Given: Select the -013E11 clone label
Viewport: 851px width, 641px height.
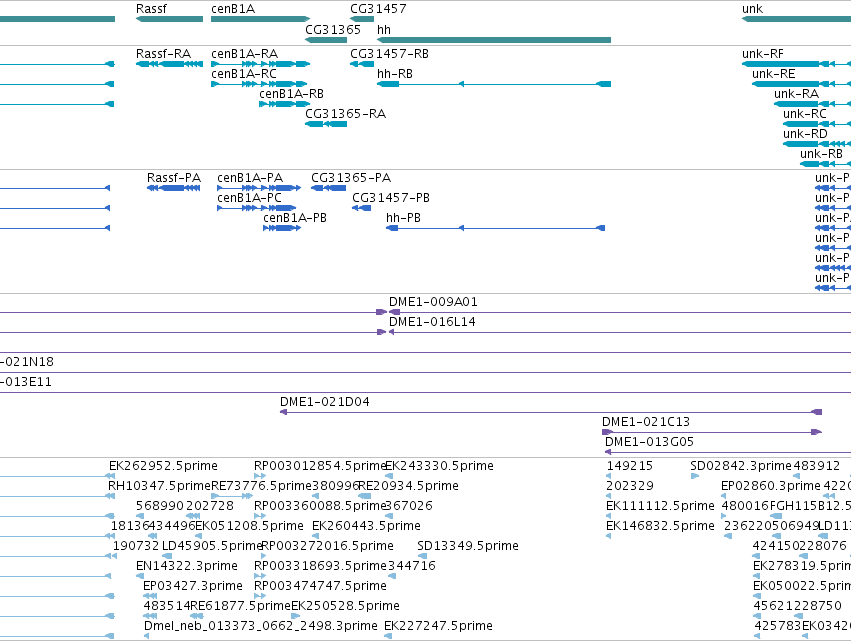Looking at the screenshot, I should (26, 382).
